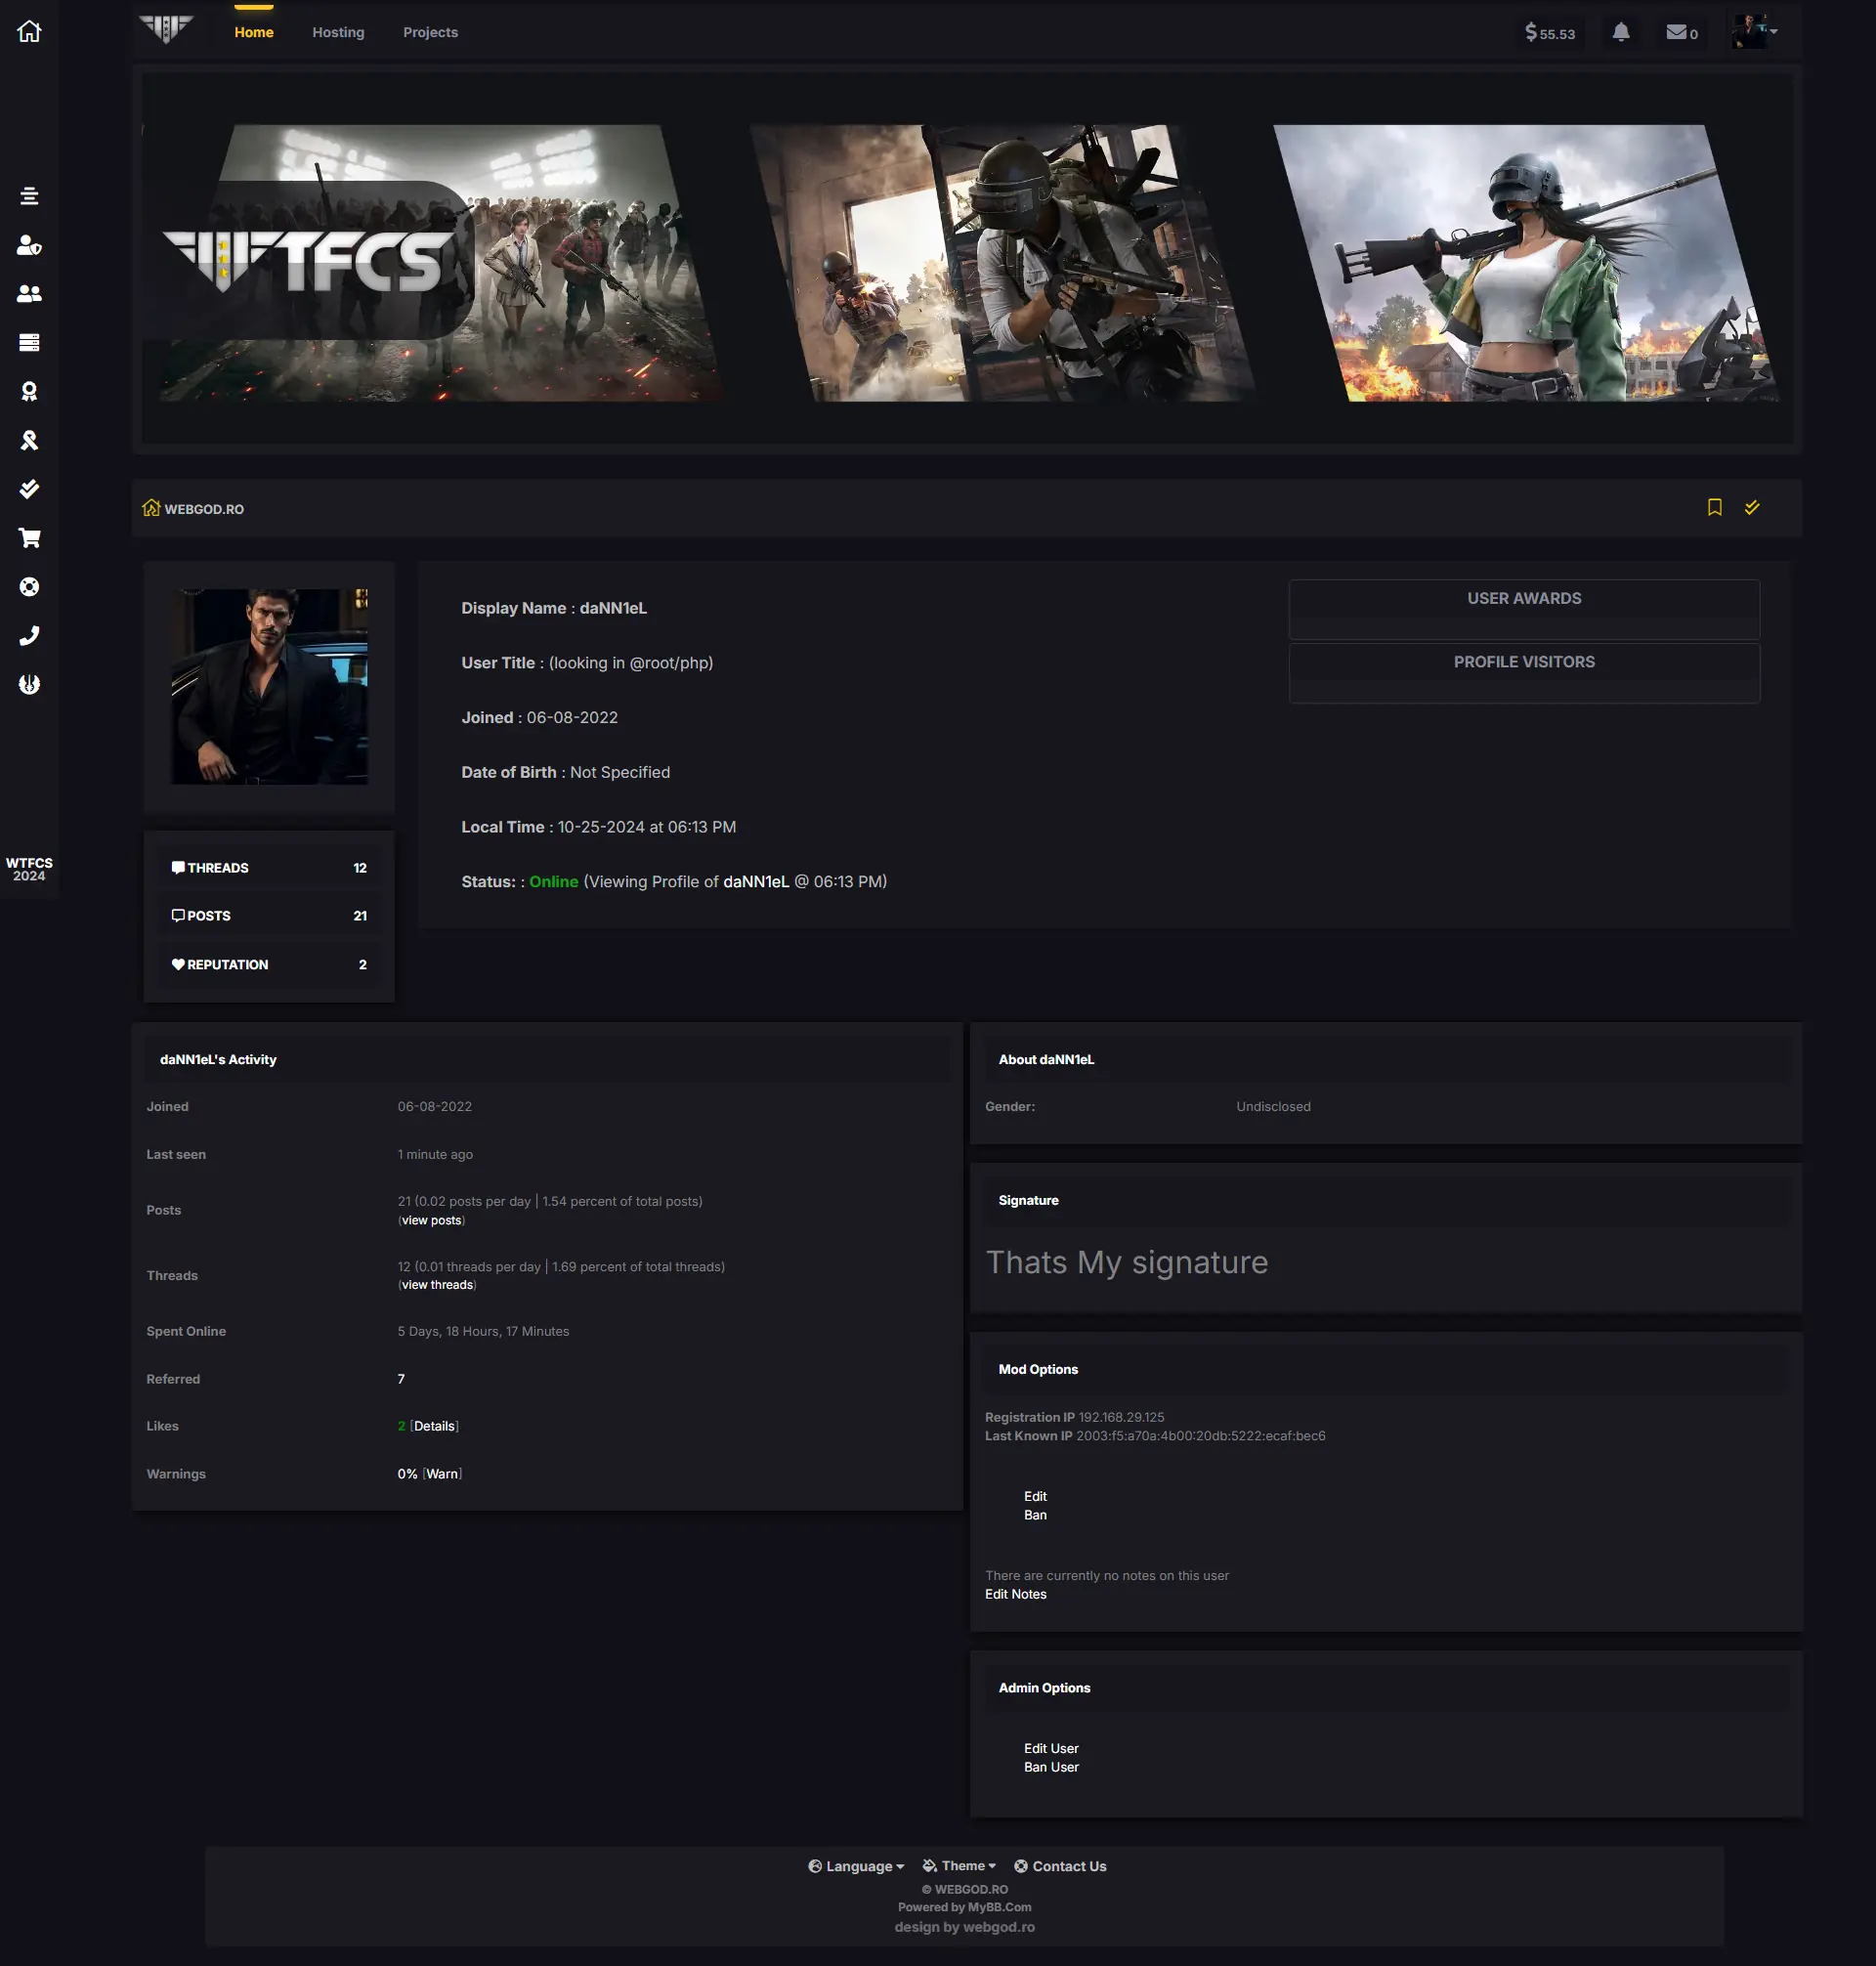Viewport: 1876px width, 1966px height.
Task: Click the award badge sidebar icon
Action: coord(29,391)
